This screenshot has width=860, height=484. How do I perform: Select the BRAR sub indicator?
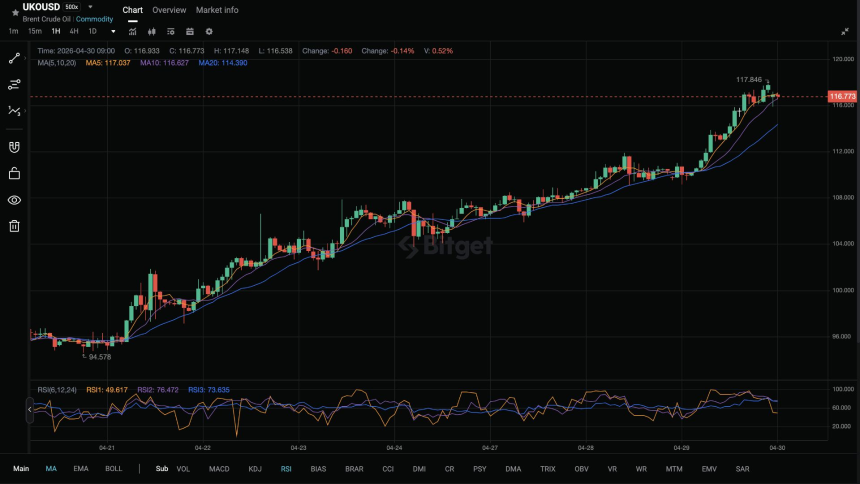354,469
